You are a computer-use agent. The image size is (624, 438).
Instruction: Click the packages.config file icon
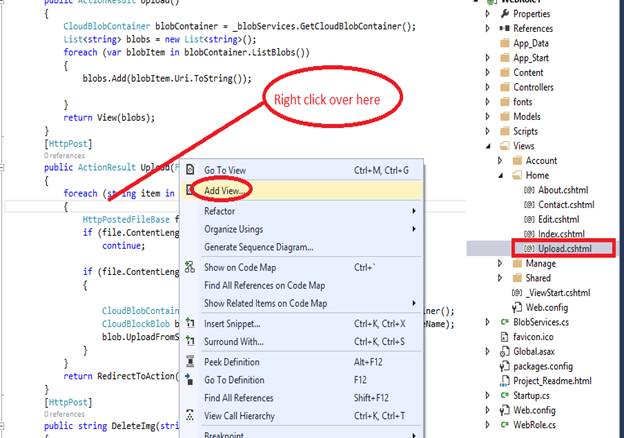(x=504, y=366)
